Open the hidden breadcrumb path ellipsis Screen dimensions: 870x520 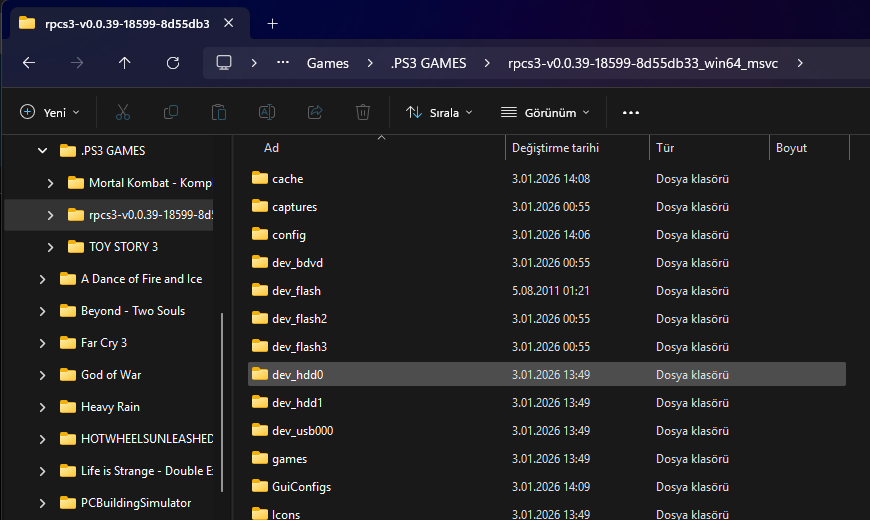(283, 63)
